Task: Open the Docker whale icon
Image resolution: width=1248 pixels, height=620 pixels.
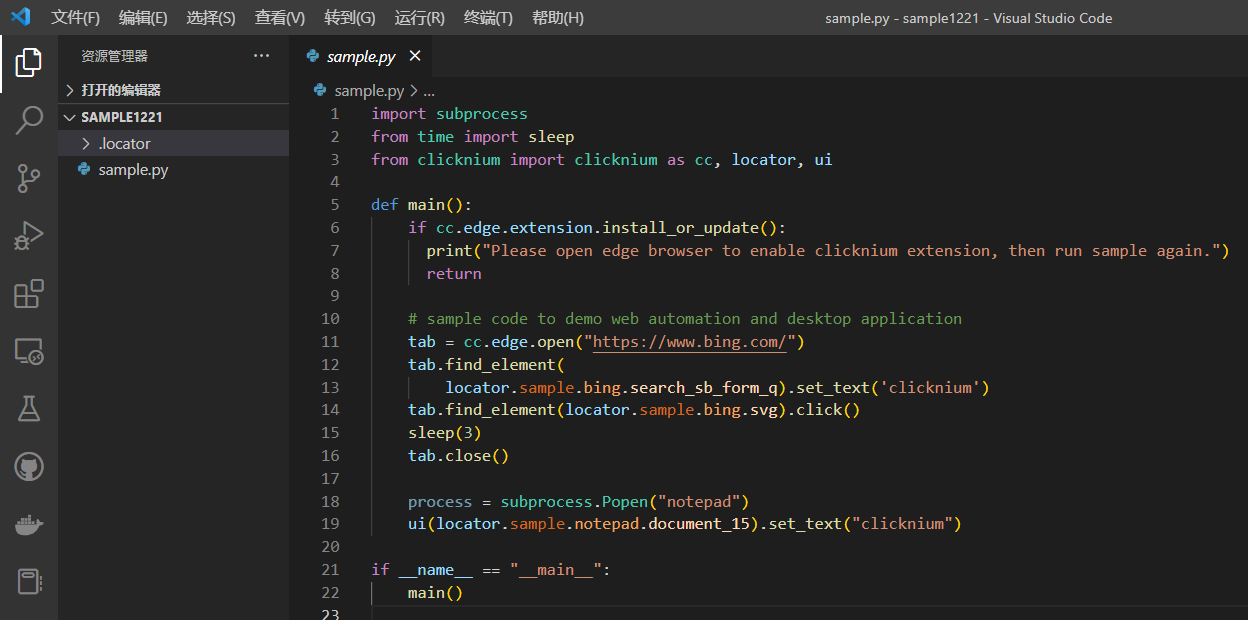Action: click(28, 524)
